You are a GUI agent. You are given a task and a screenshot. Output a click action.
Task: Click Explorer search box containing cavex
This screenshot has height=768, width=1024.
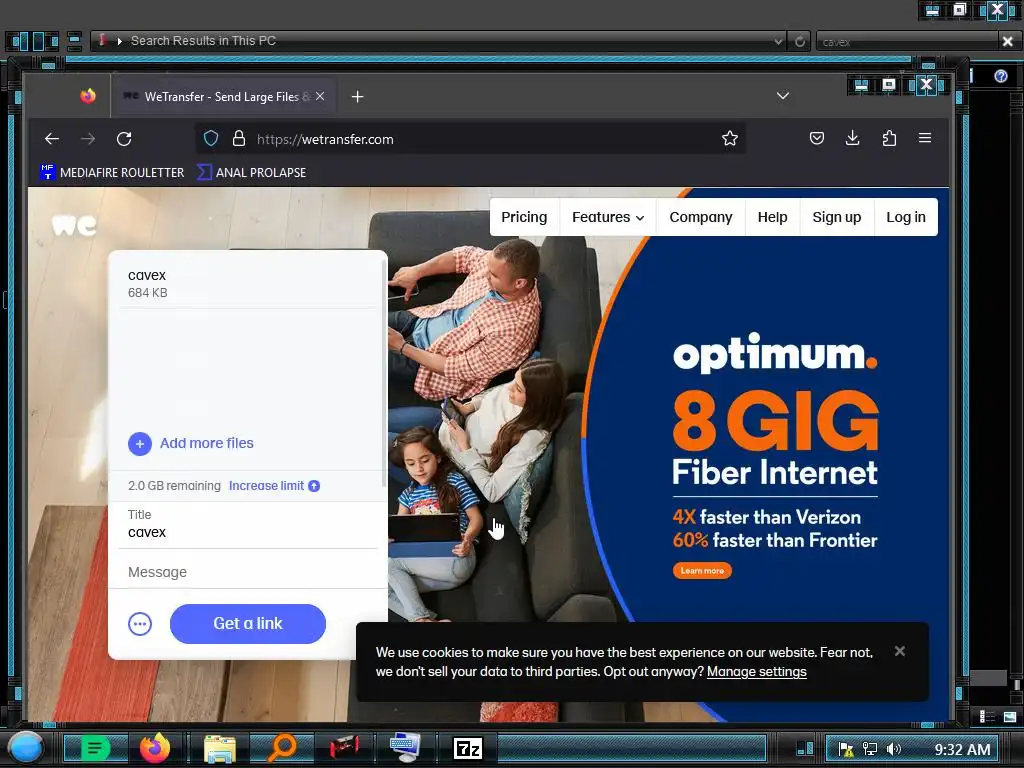(907, 41)
